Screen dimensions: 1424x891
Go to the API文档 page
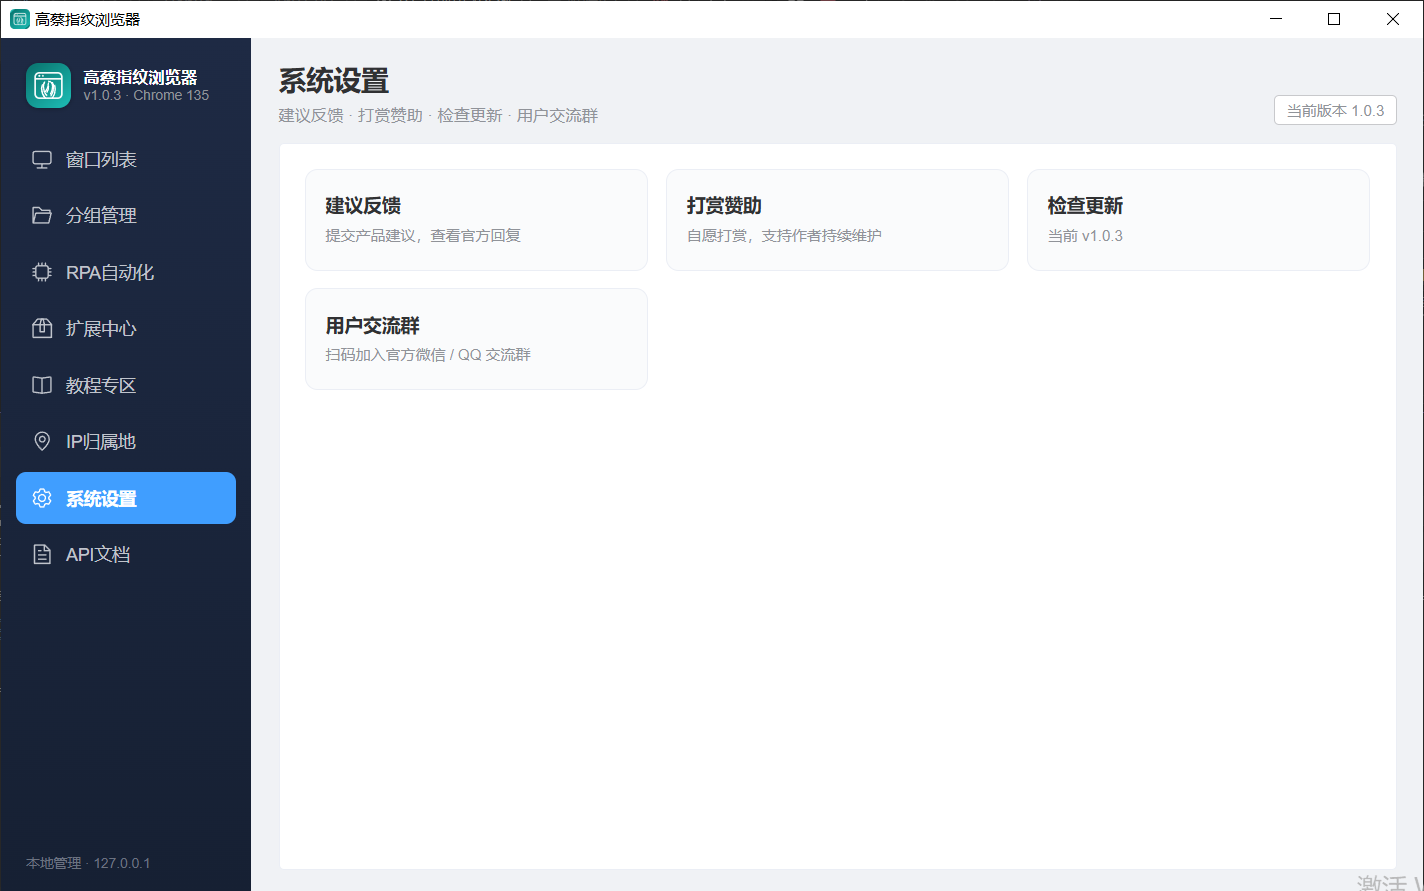coord(126,555)
